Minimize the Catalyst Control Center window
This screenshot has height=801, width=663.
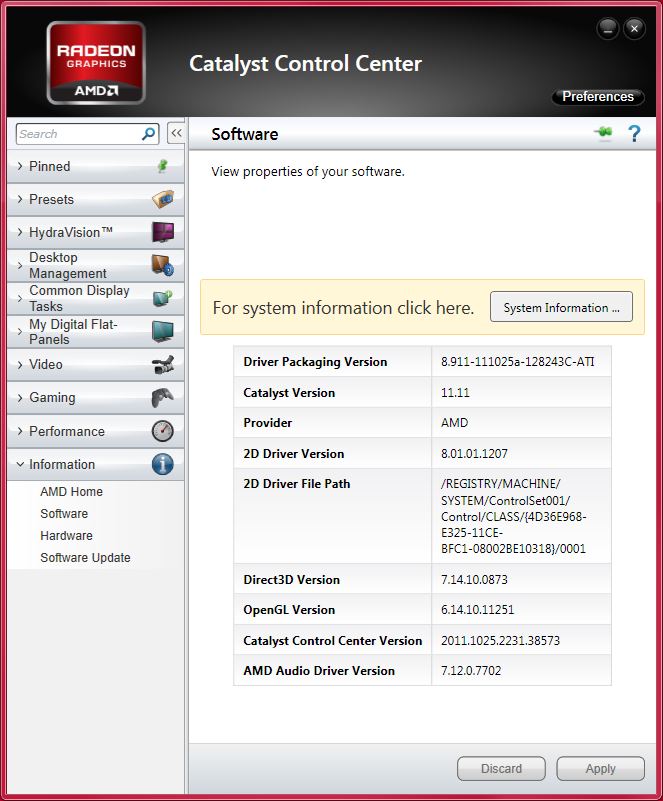tap(608, 29)
